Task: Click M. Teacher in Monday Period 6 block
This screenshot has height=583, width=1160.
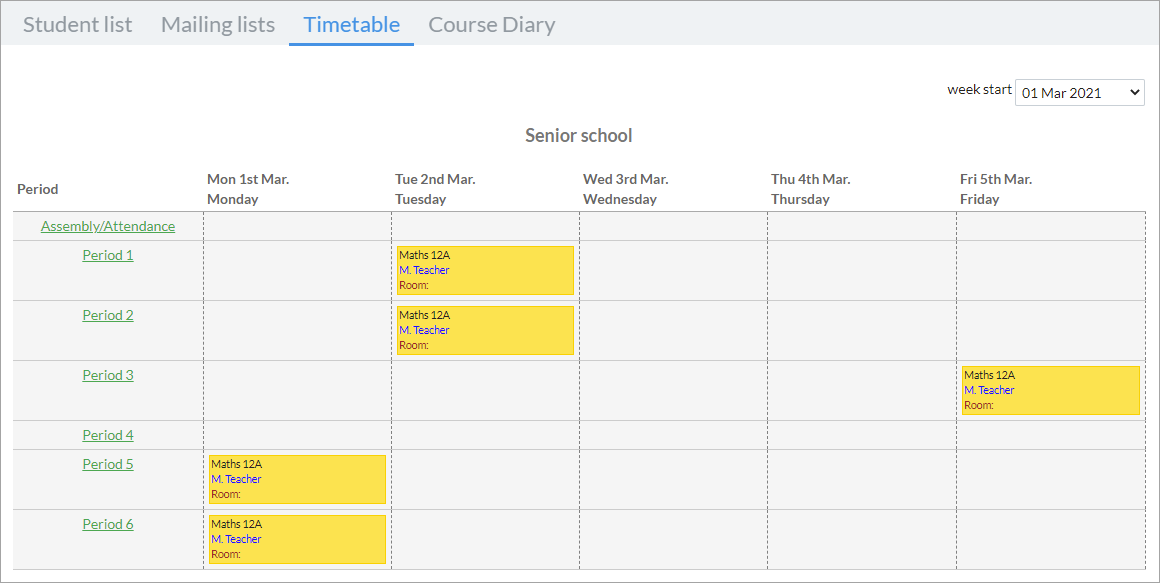Action: click(236, 539)
